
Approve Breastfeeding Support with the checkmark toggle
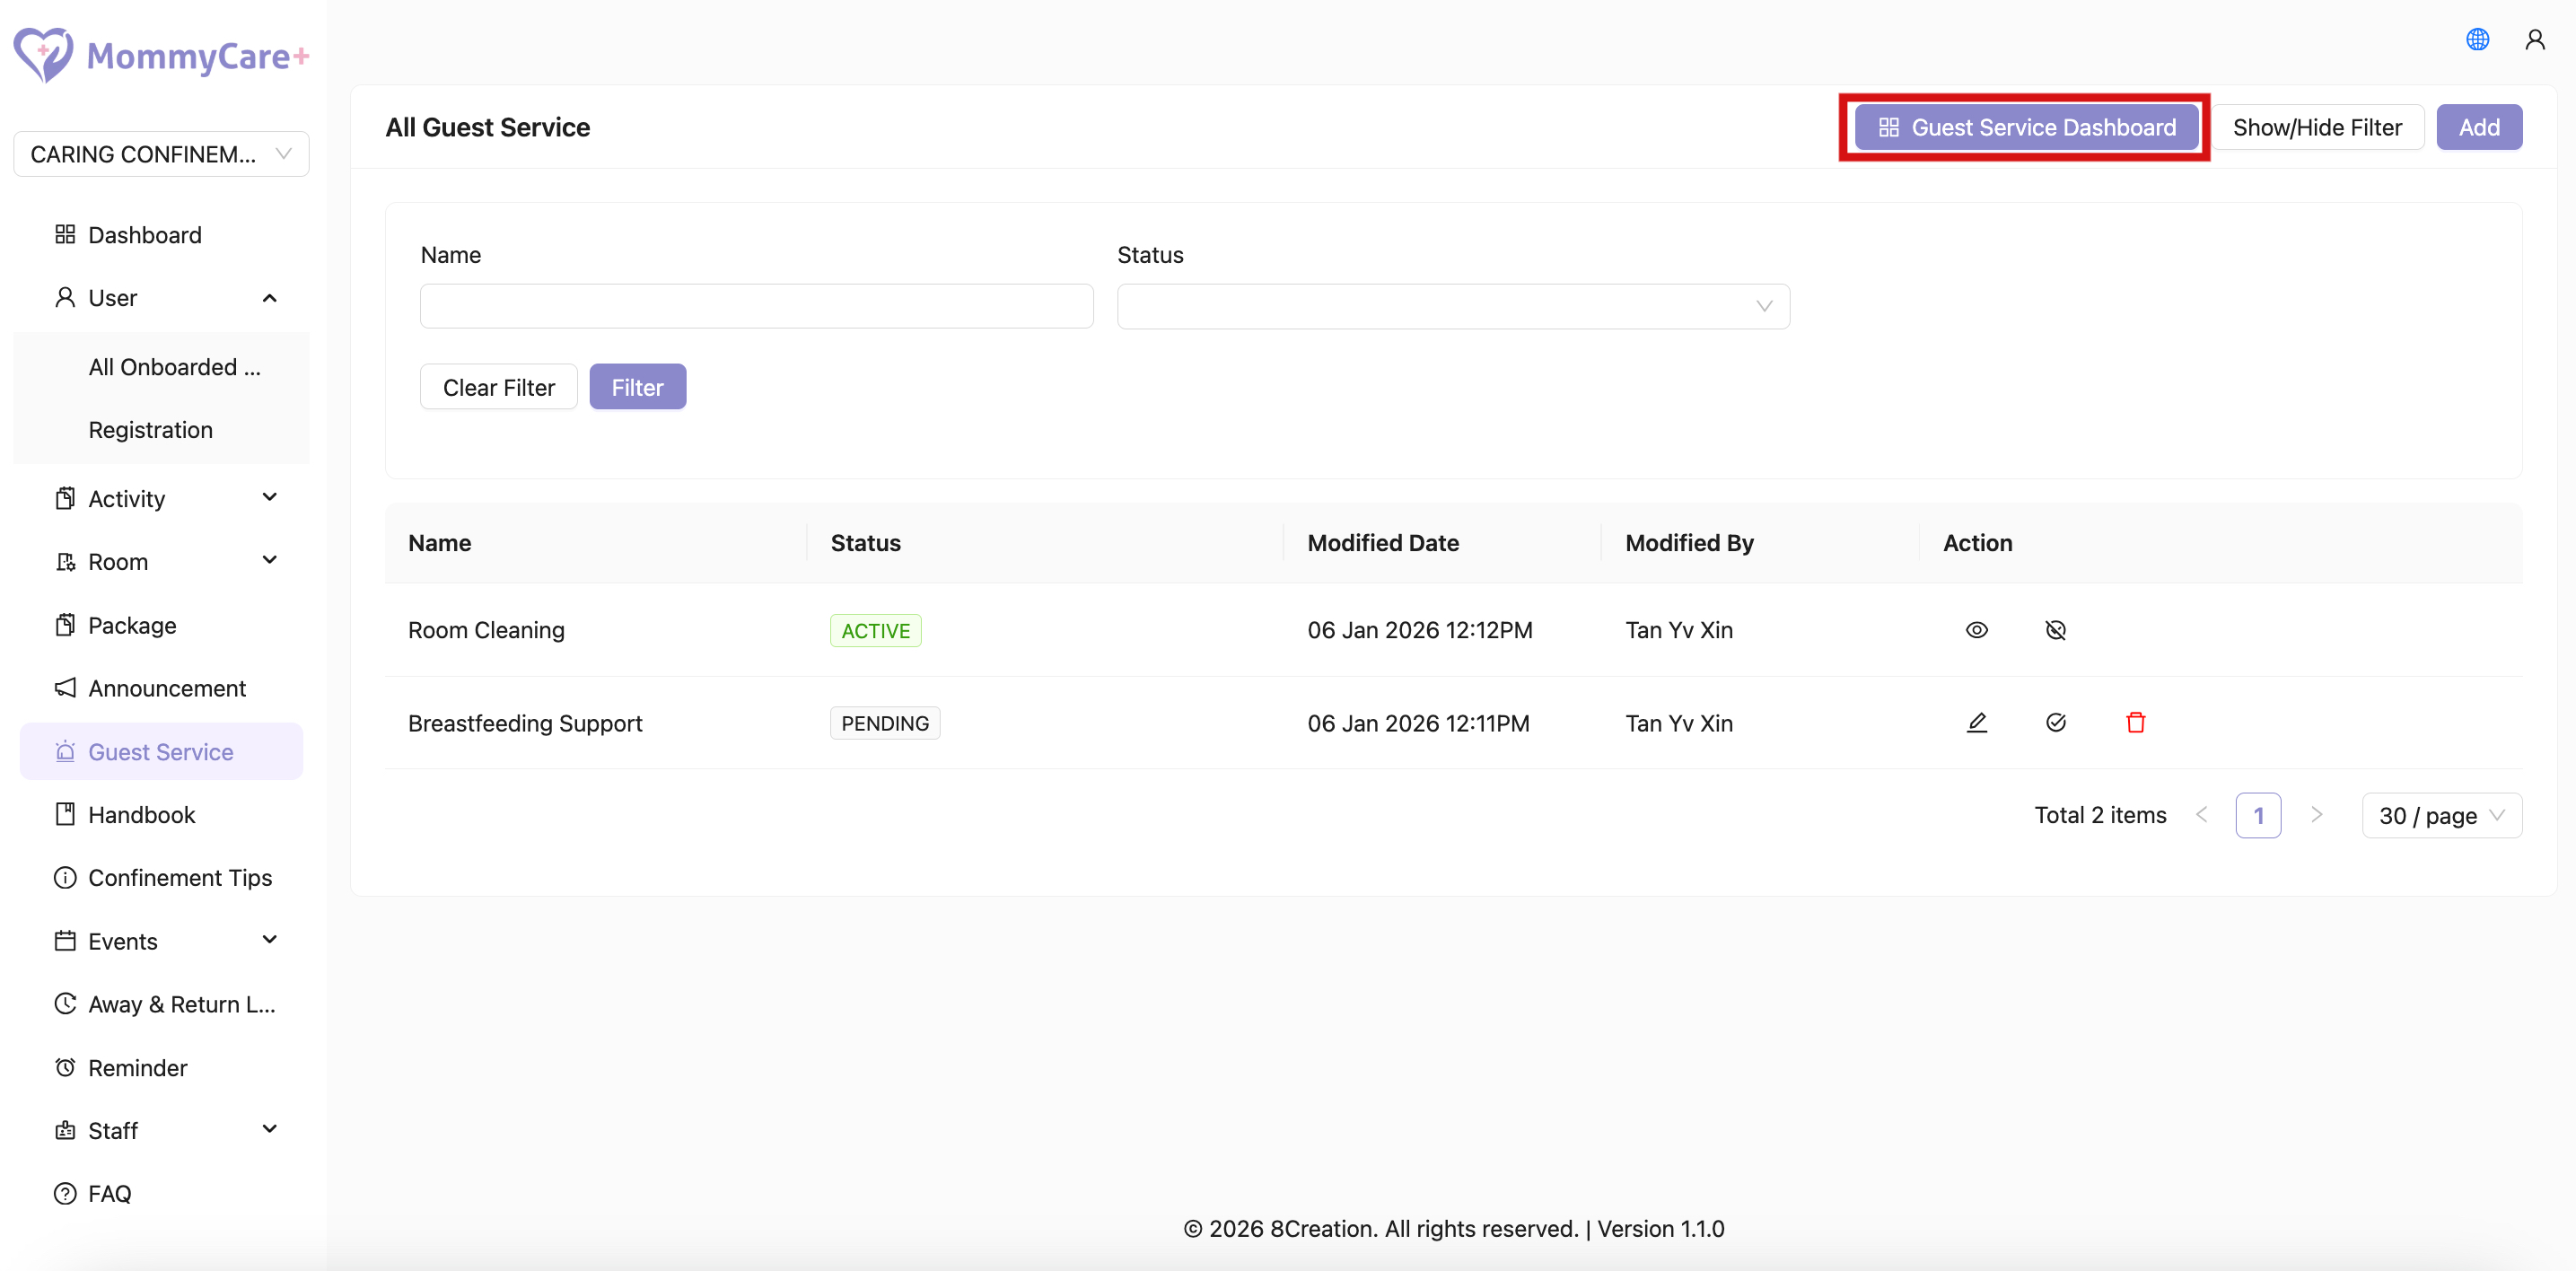coord(2056,722)
